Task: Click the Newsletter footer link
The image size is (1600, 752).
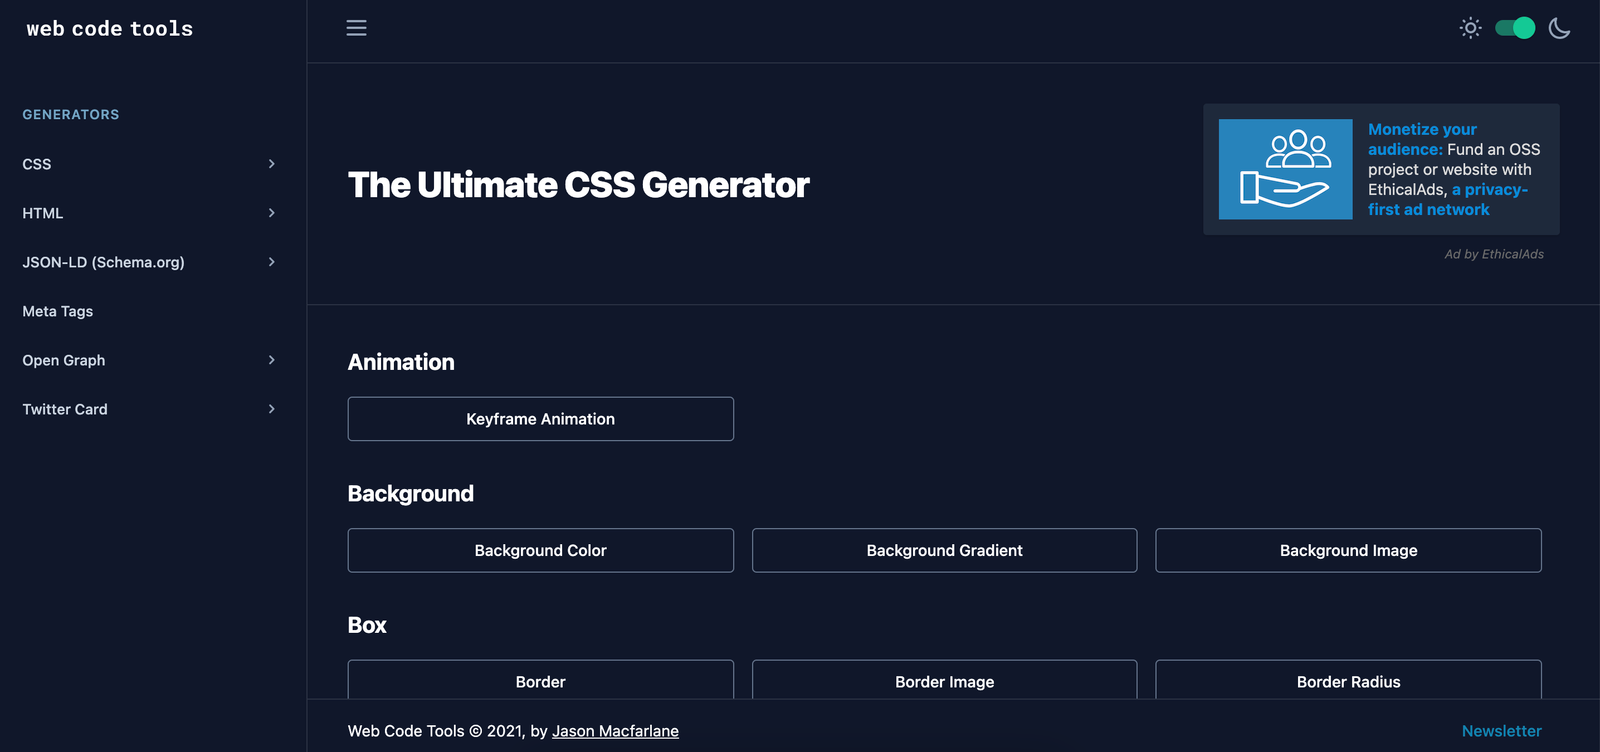Action: click(x=1501, y=731)
